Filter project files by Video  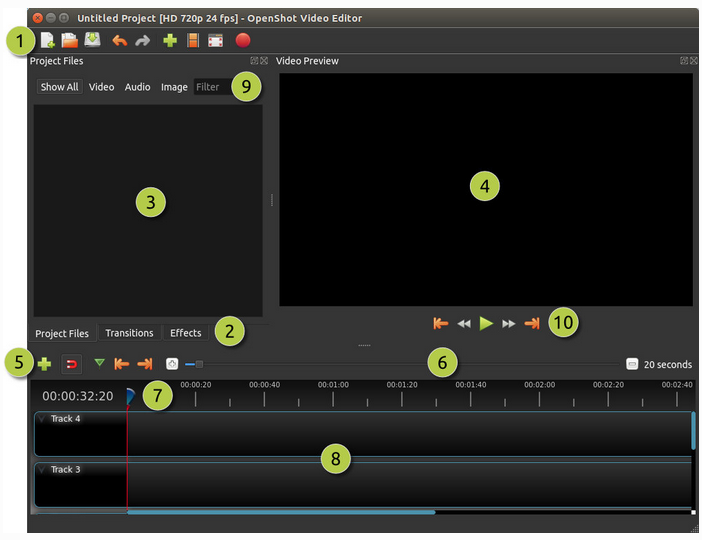[101, 87]
